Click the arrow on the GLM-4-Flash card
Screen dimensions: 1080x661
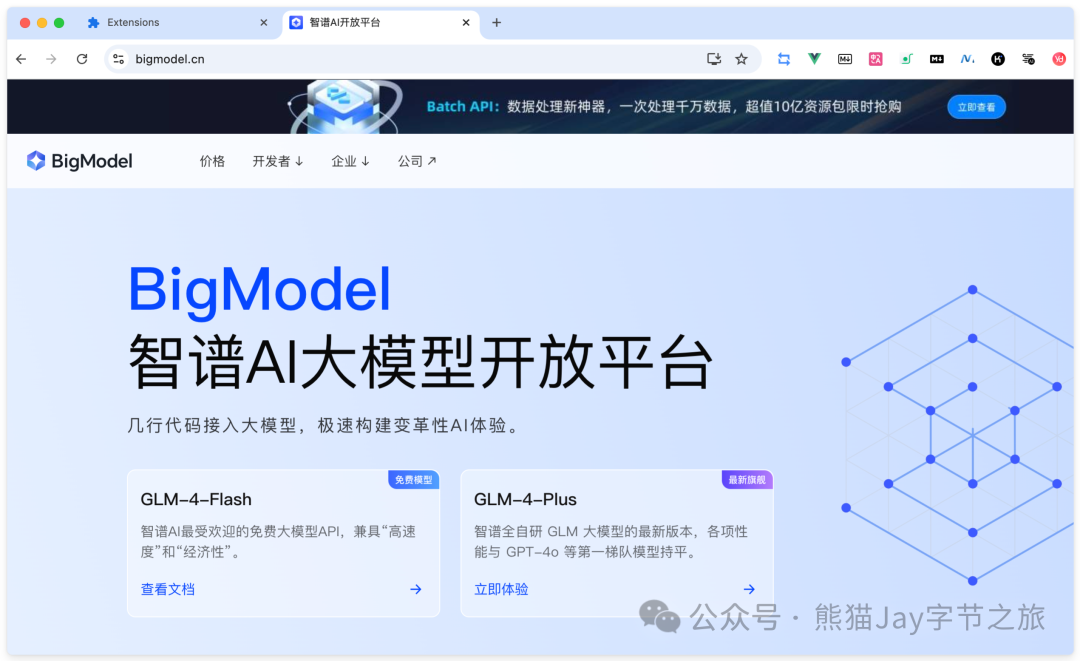pos(416,589)
